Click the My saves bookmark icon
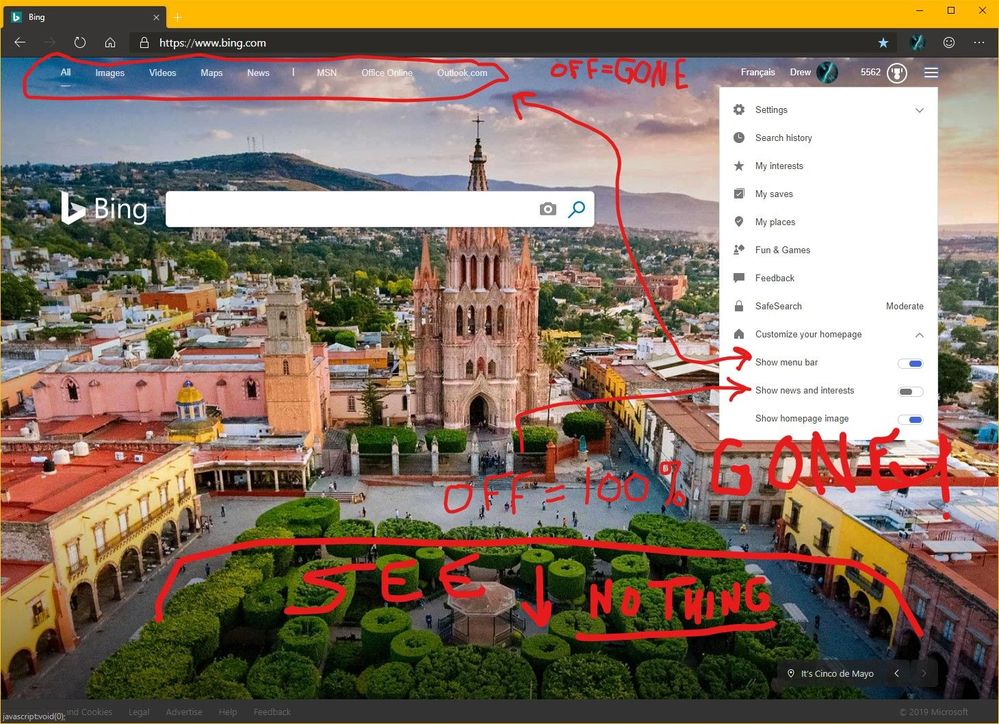The height and width of the screenshot is (724, 999). 738,194
